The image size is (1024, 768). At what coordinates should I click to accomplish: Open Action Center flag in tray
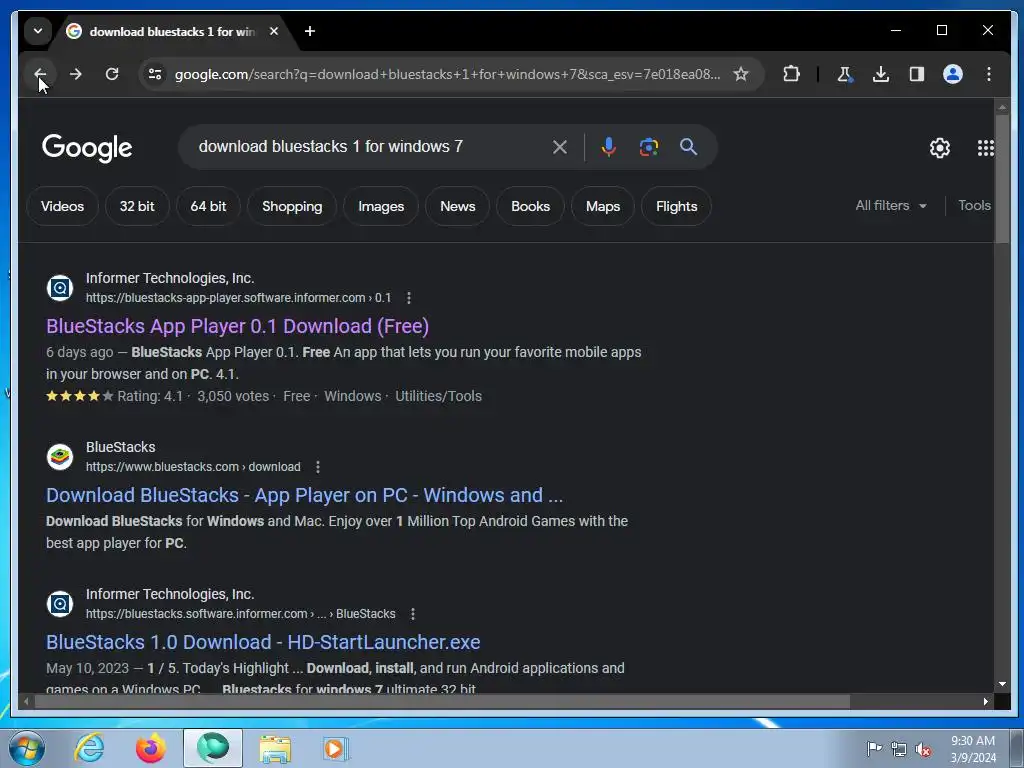[874, 749]
